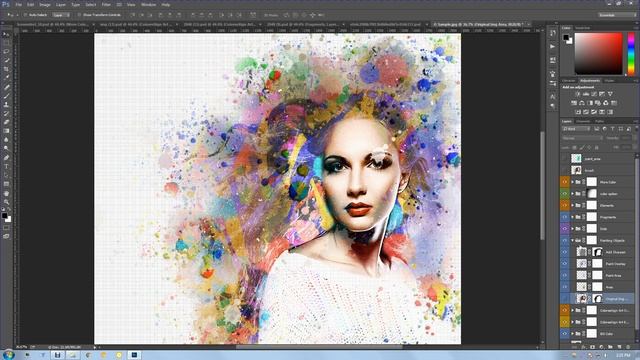Select the Clone Stamp tool

click(6, 104)
